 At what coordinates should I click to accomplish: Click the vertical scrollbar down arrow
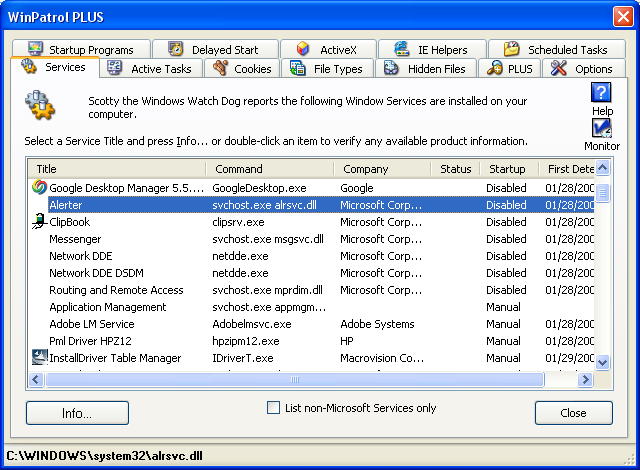pos(602,362)
